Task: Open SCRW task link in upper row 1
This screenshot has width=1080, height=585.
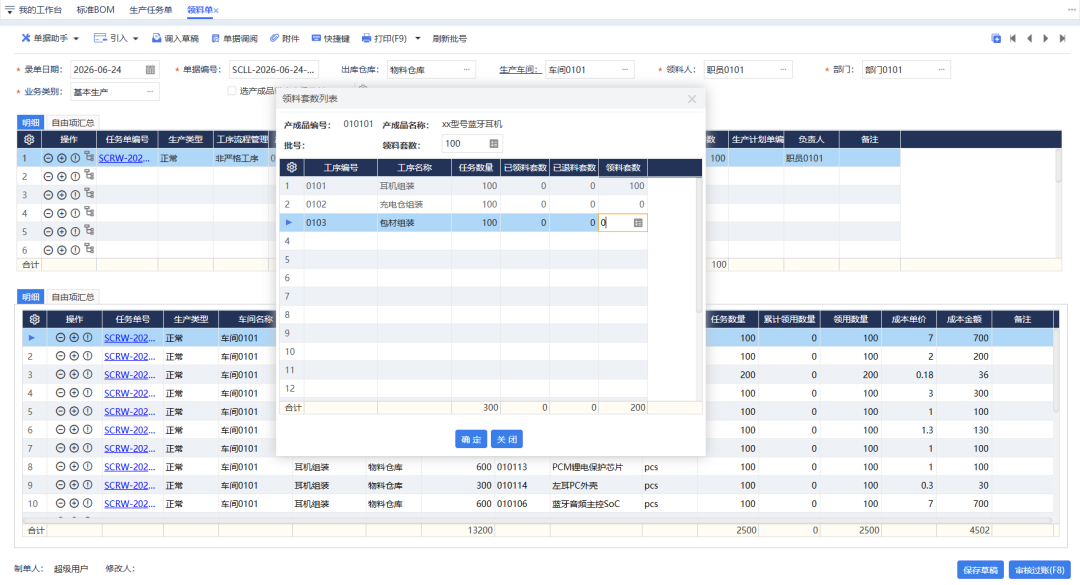Action: [124, 158]
